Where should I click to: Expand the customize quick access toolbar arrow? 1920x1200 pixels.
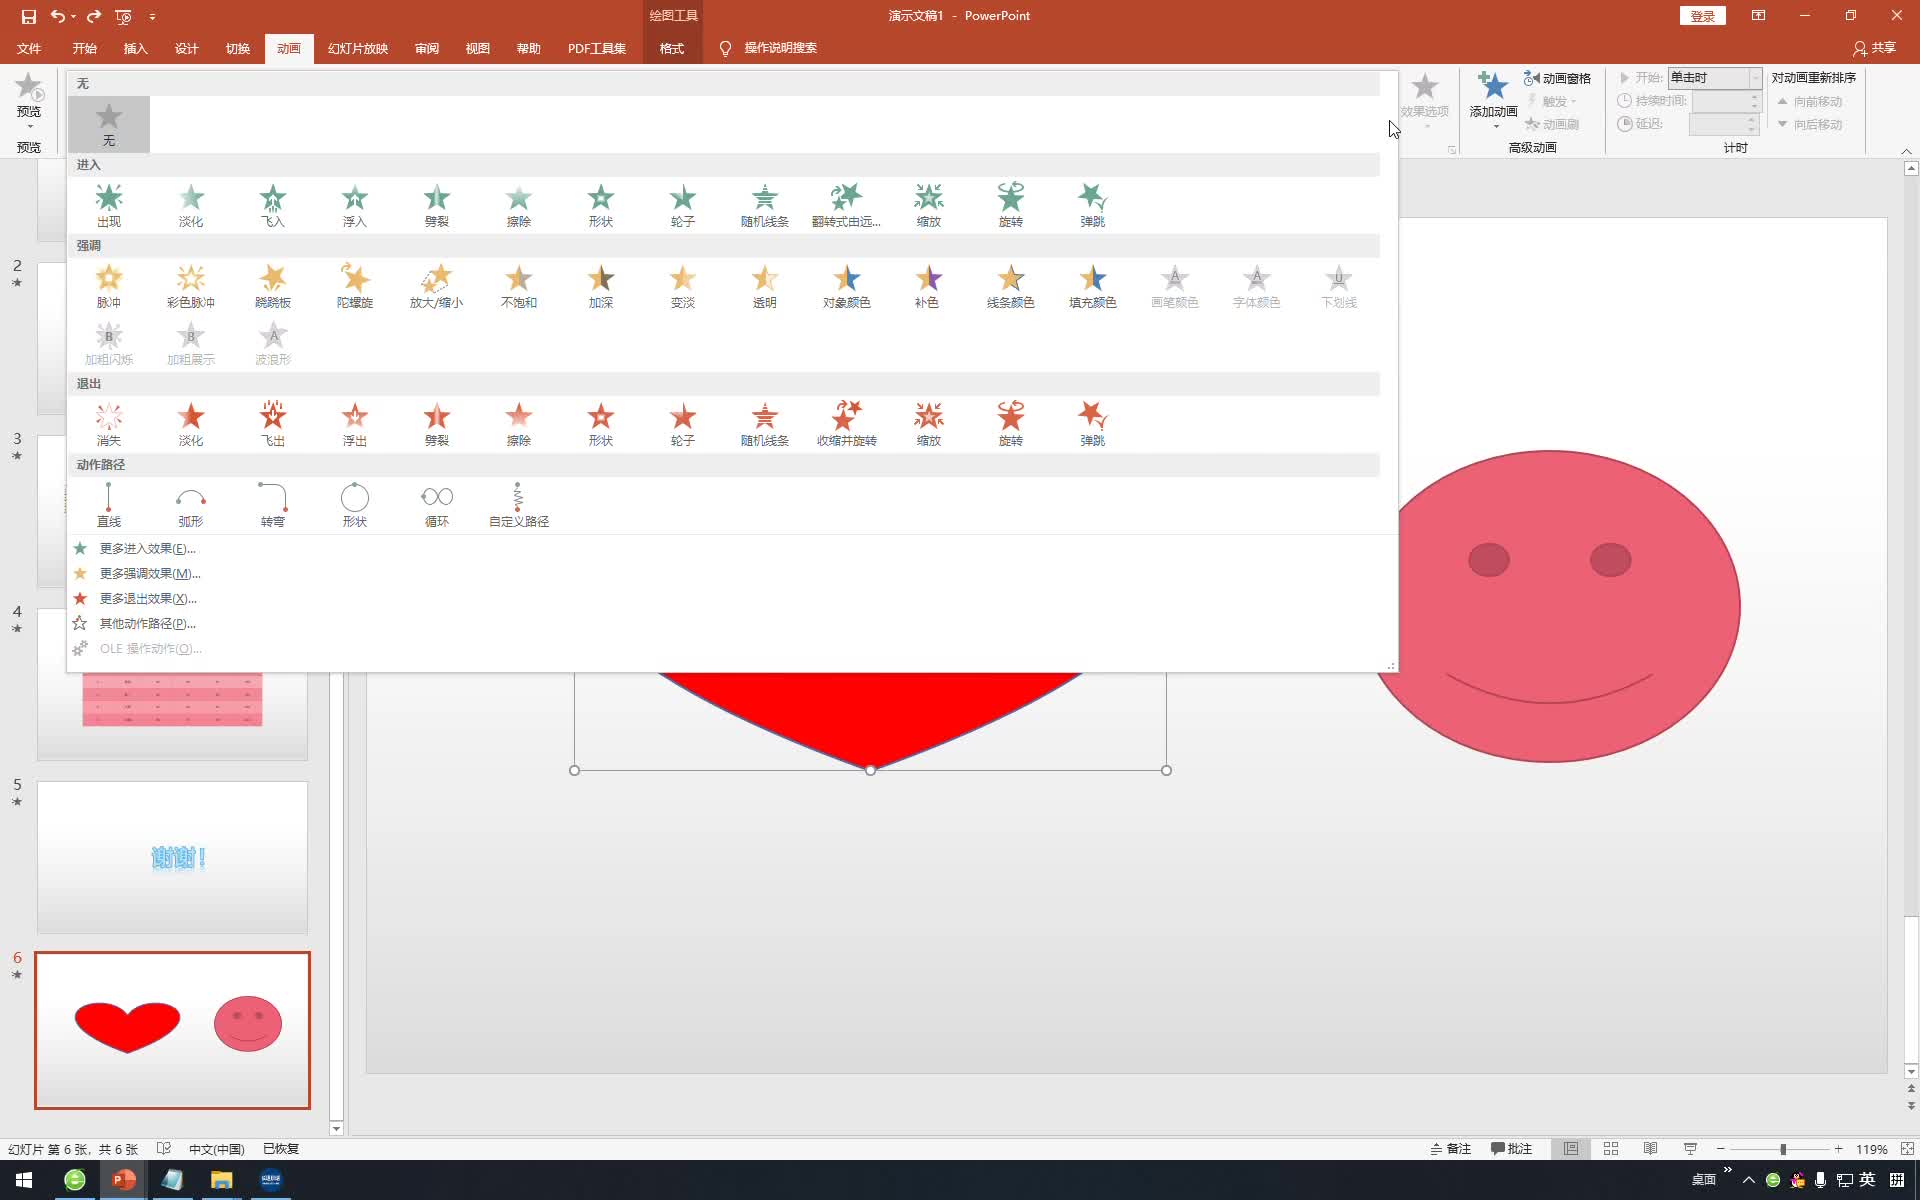(x=152, y=17)
